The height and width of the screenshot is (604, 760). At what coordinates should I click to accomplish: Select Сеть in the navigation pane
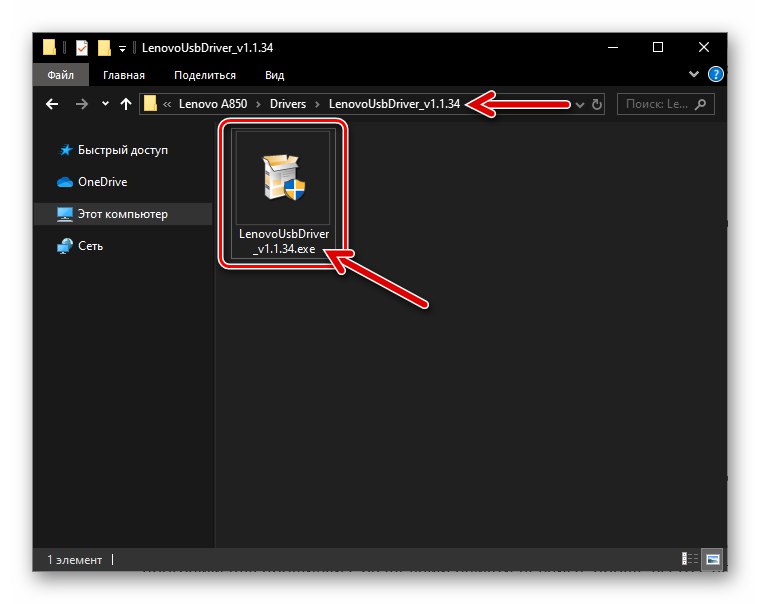[123, 246]
